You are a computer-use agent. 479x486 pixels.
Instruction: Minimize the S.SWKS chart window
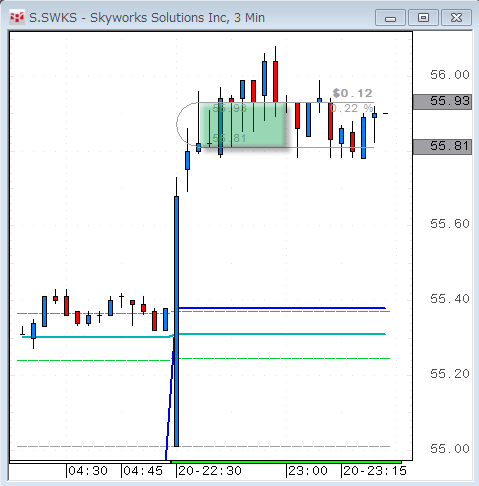pyautogui.click(x=390, y=18)
